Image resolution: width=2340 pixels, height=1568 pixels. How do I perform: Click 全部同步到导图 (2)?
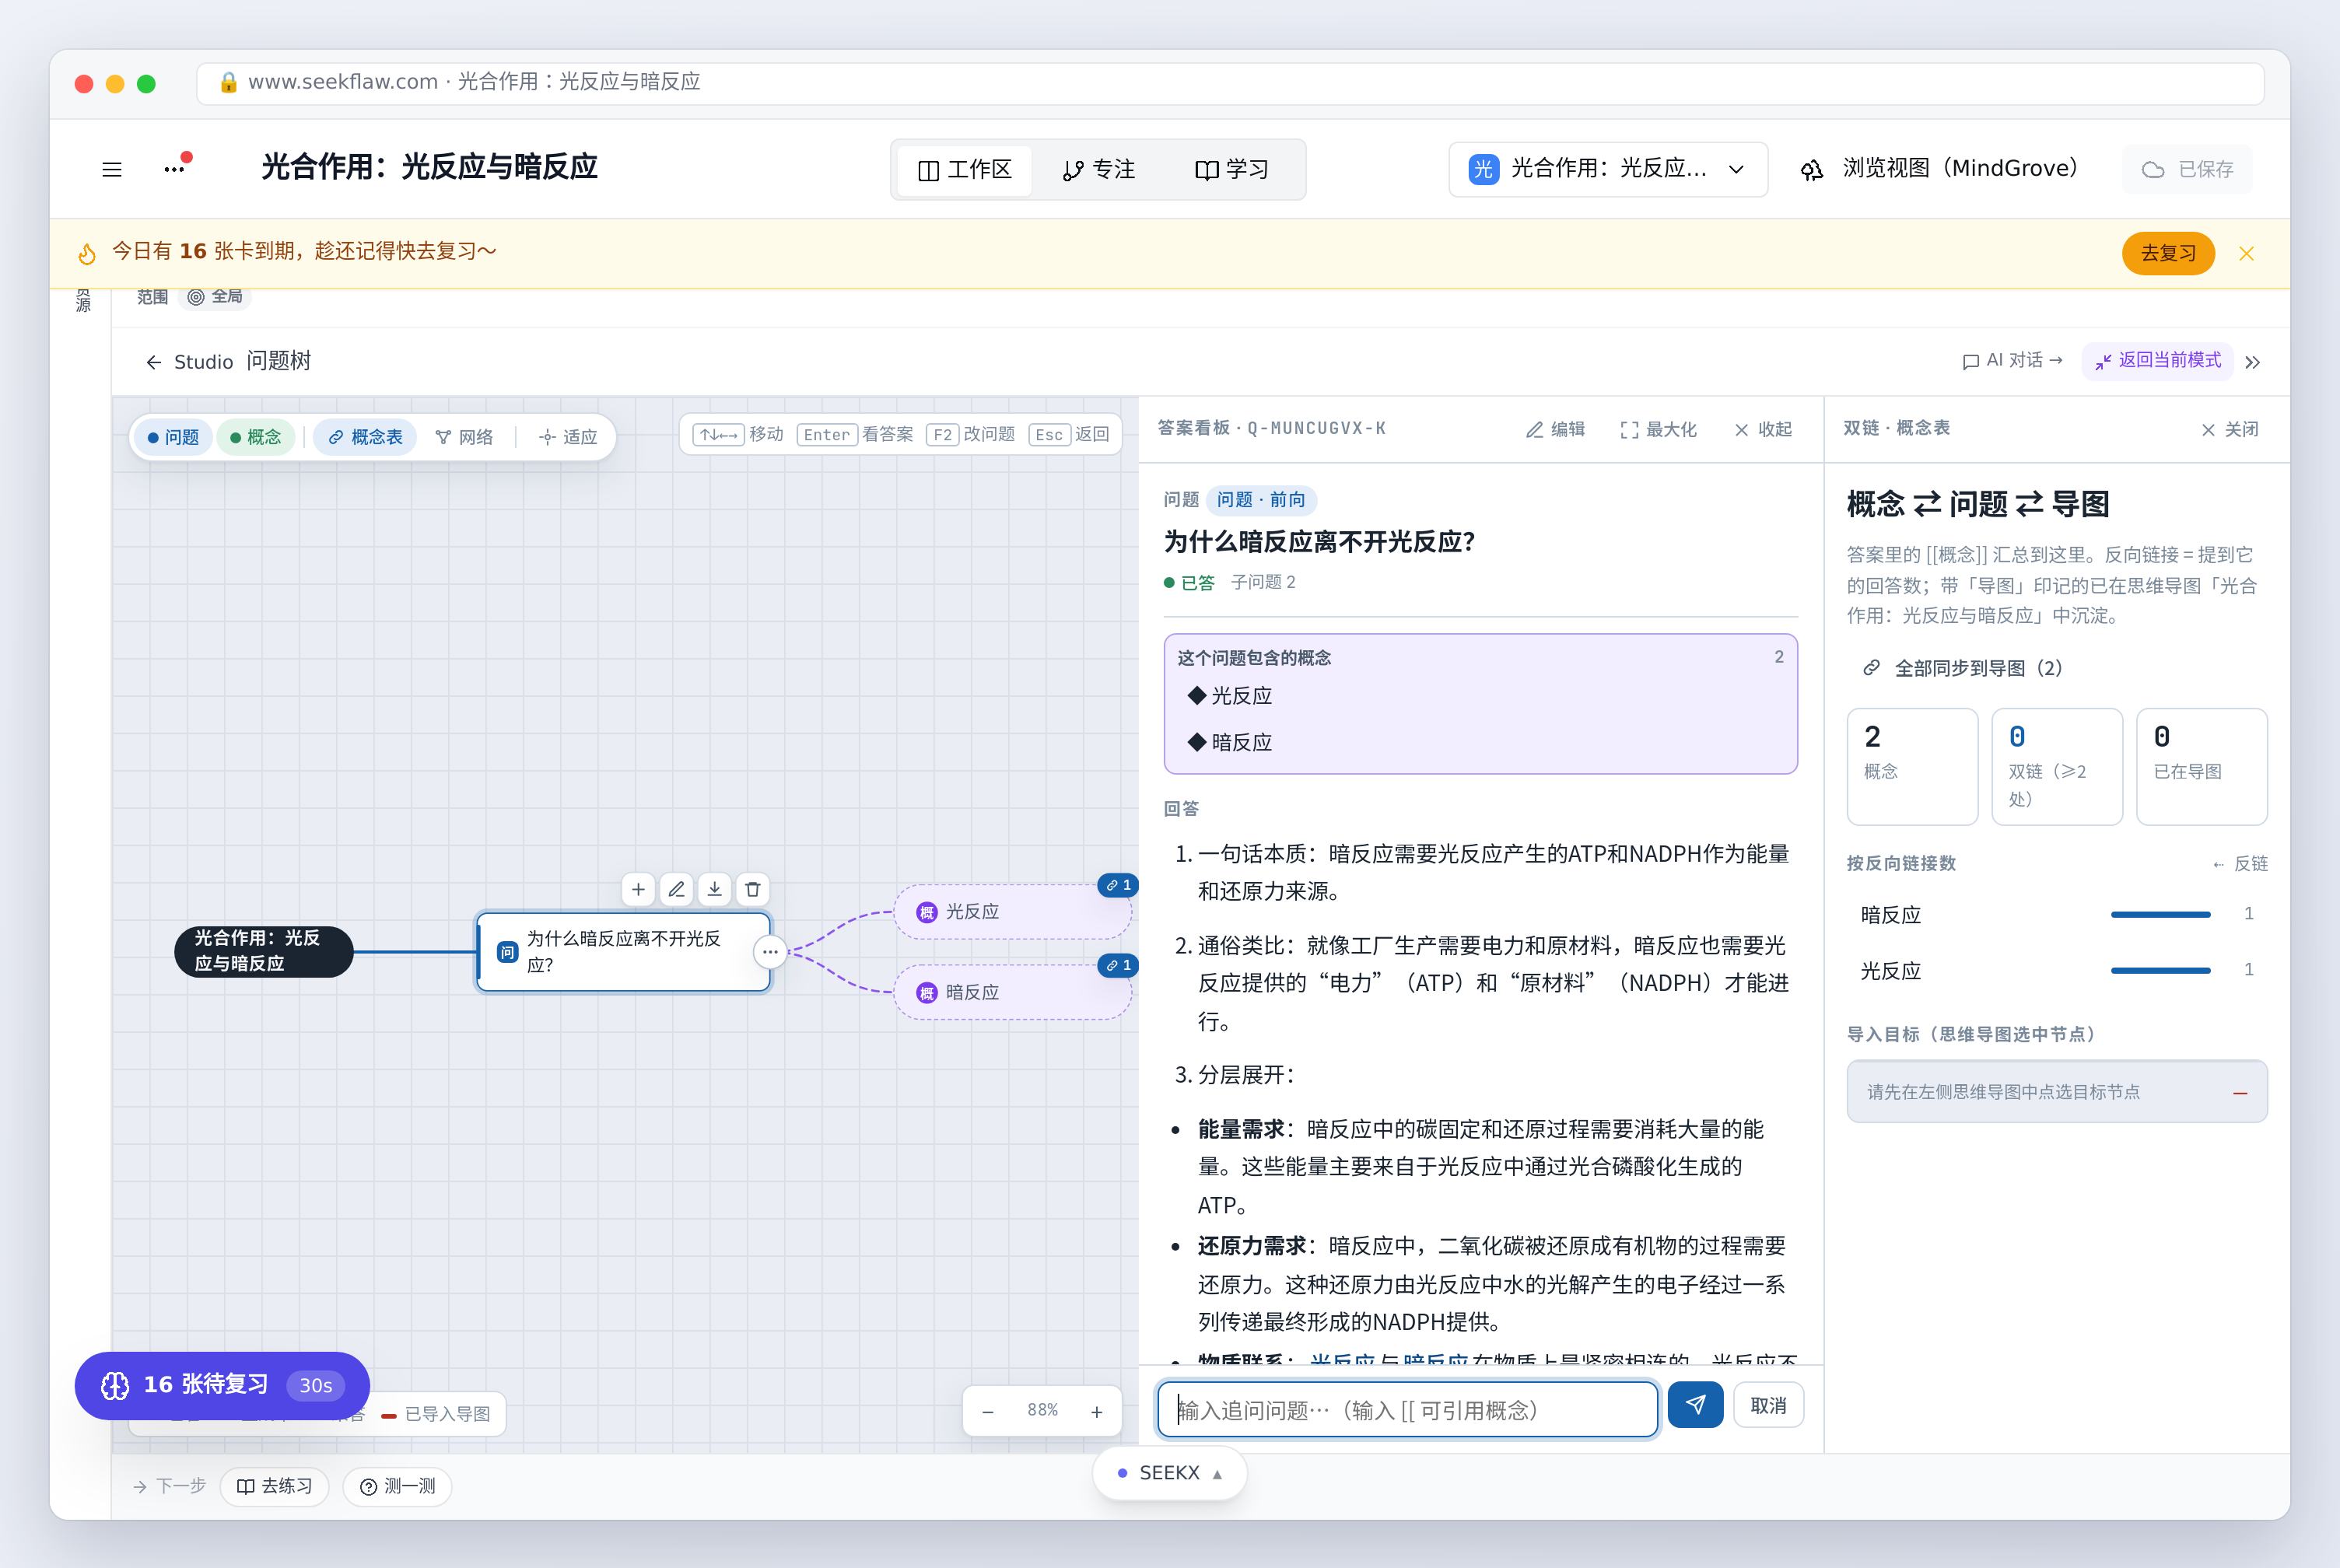pyautogui.click(x=1963, y=668)
